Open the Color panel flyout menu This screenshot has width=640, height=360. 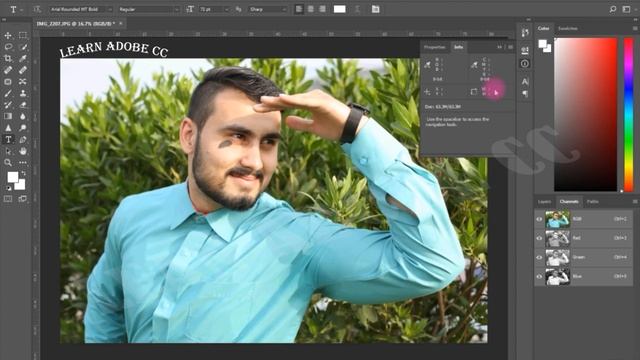coord(635,28)
